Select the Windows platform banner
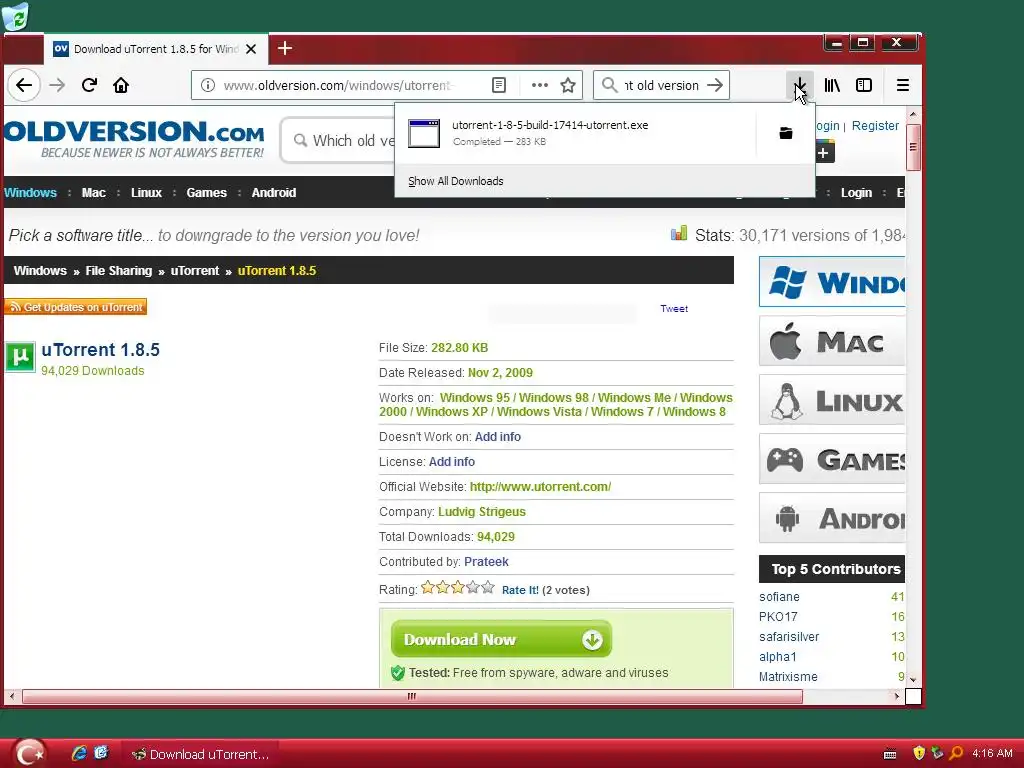This screenshot has height=768, width=1024. point(832,281)
